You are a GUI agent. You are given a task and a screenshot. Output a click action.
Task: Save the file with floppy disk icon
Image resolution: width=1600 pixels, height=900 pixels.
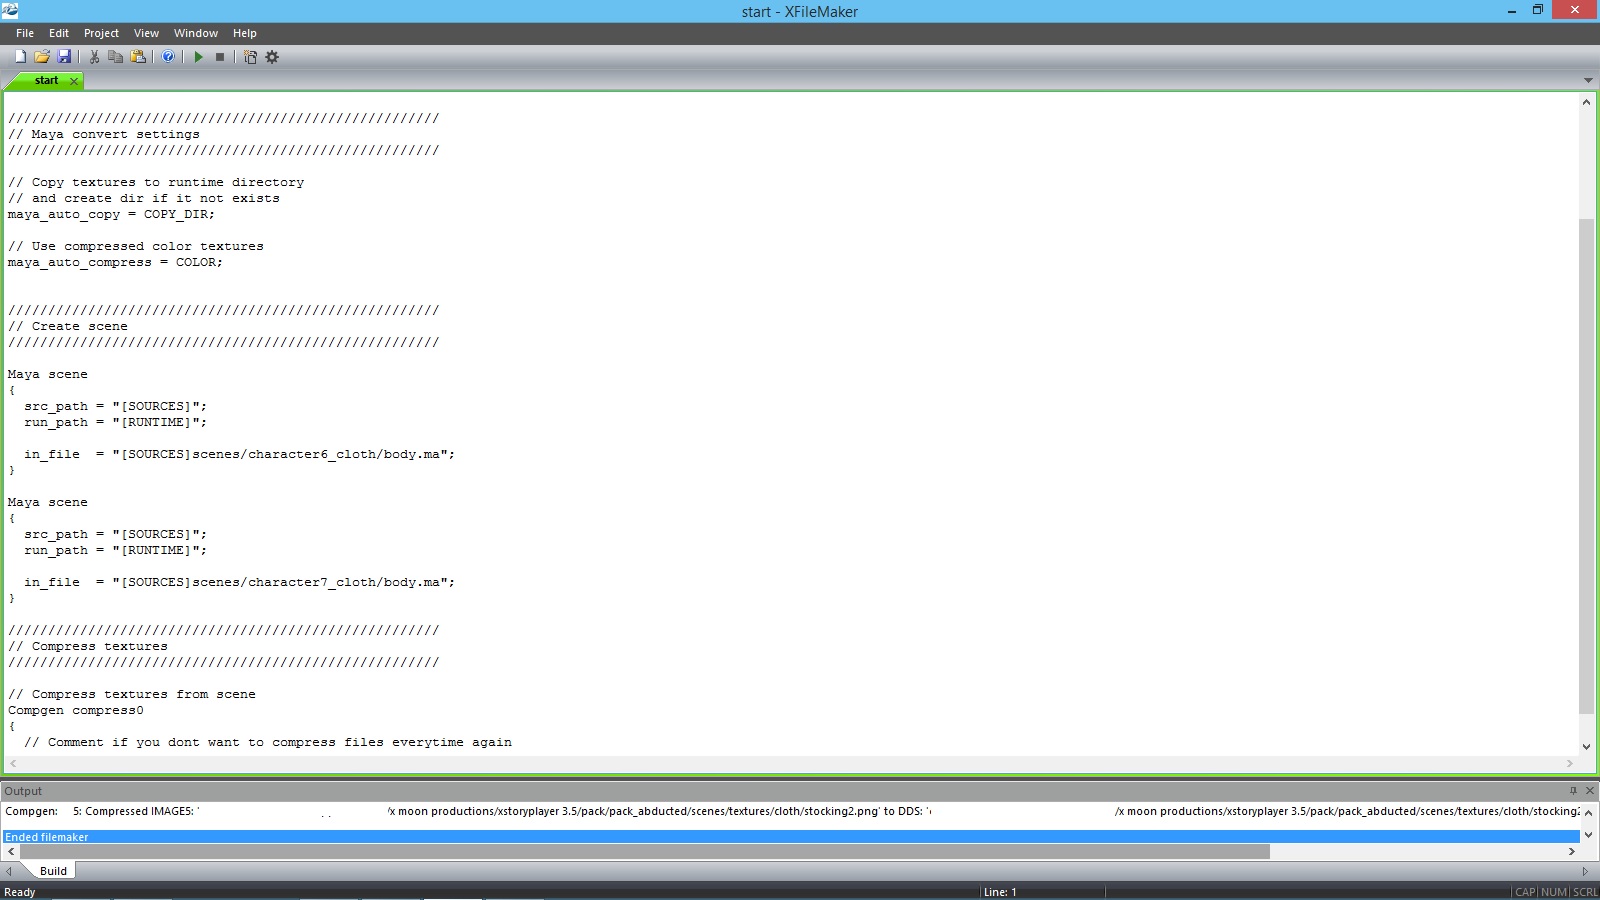64,57
